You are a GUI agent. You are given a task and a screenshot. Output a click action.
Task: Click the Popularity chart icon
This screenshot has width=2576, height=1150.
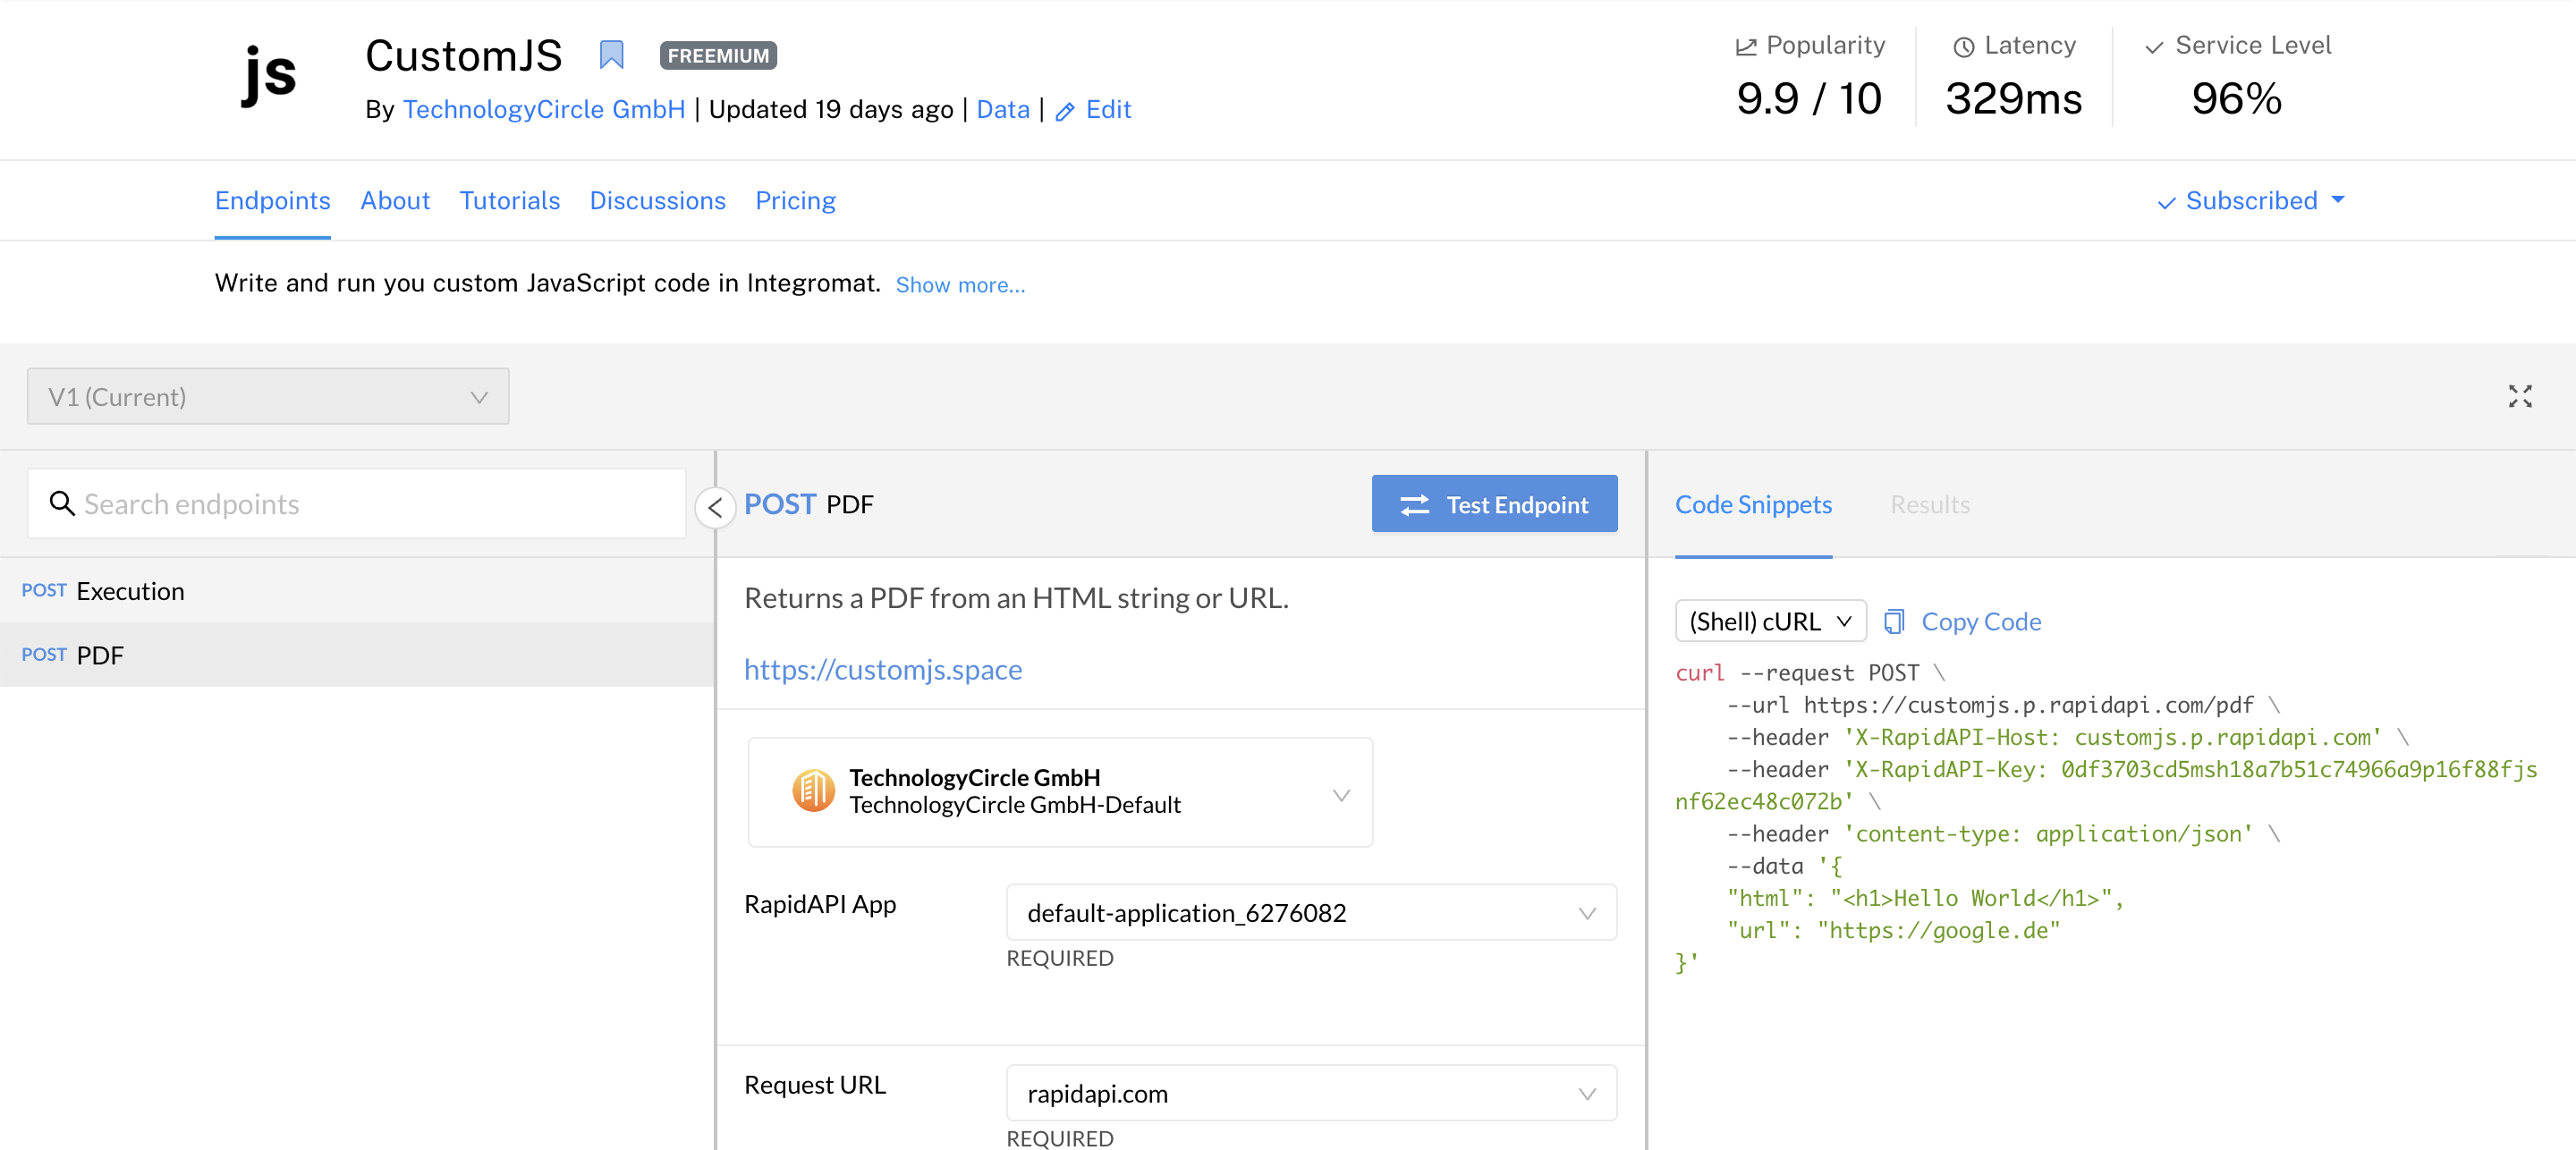click(x=1746, y=47)
